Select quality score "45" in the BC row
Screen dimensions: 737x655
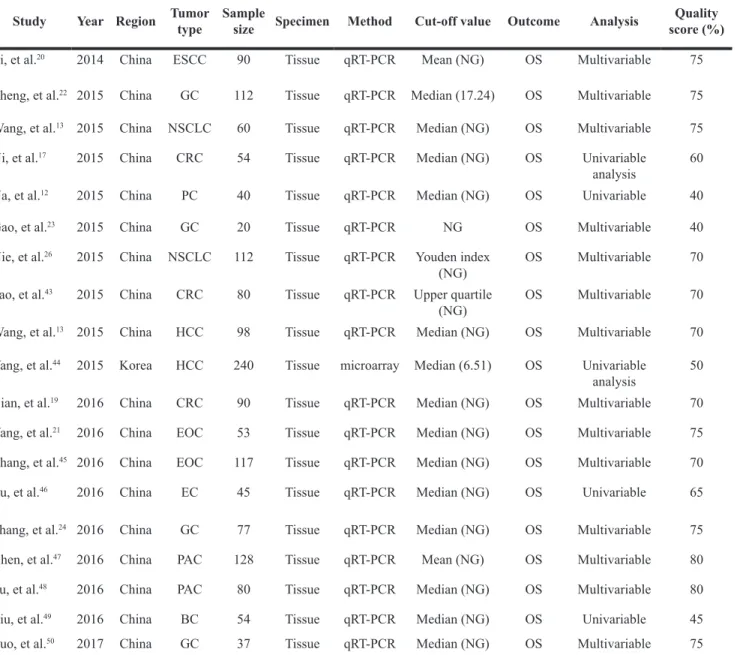click(x=696, y=619)
